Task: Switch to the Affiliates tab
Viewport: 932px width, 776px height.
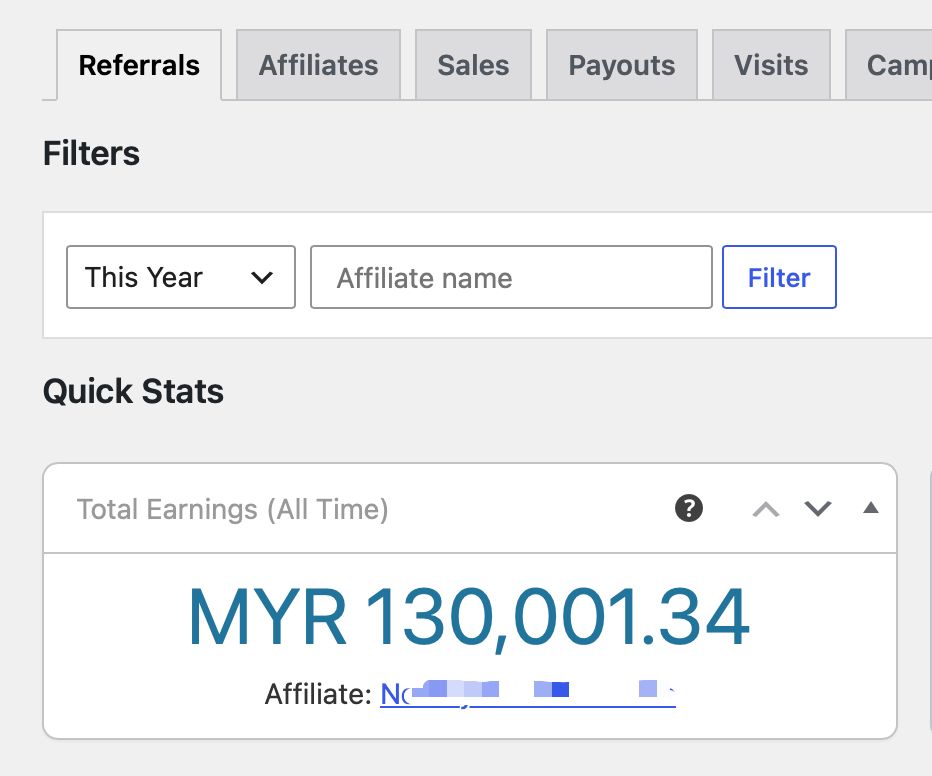Action: [x=319, y=65]
